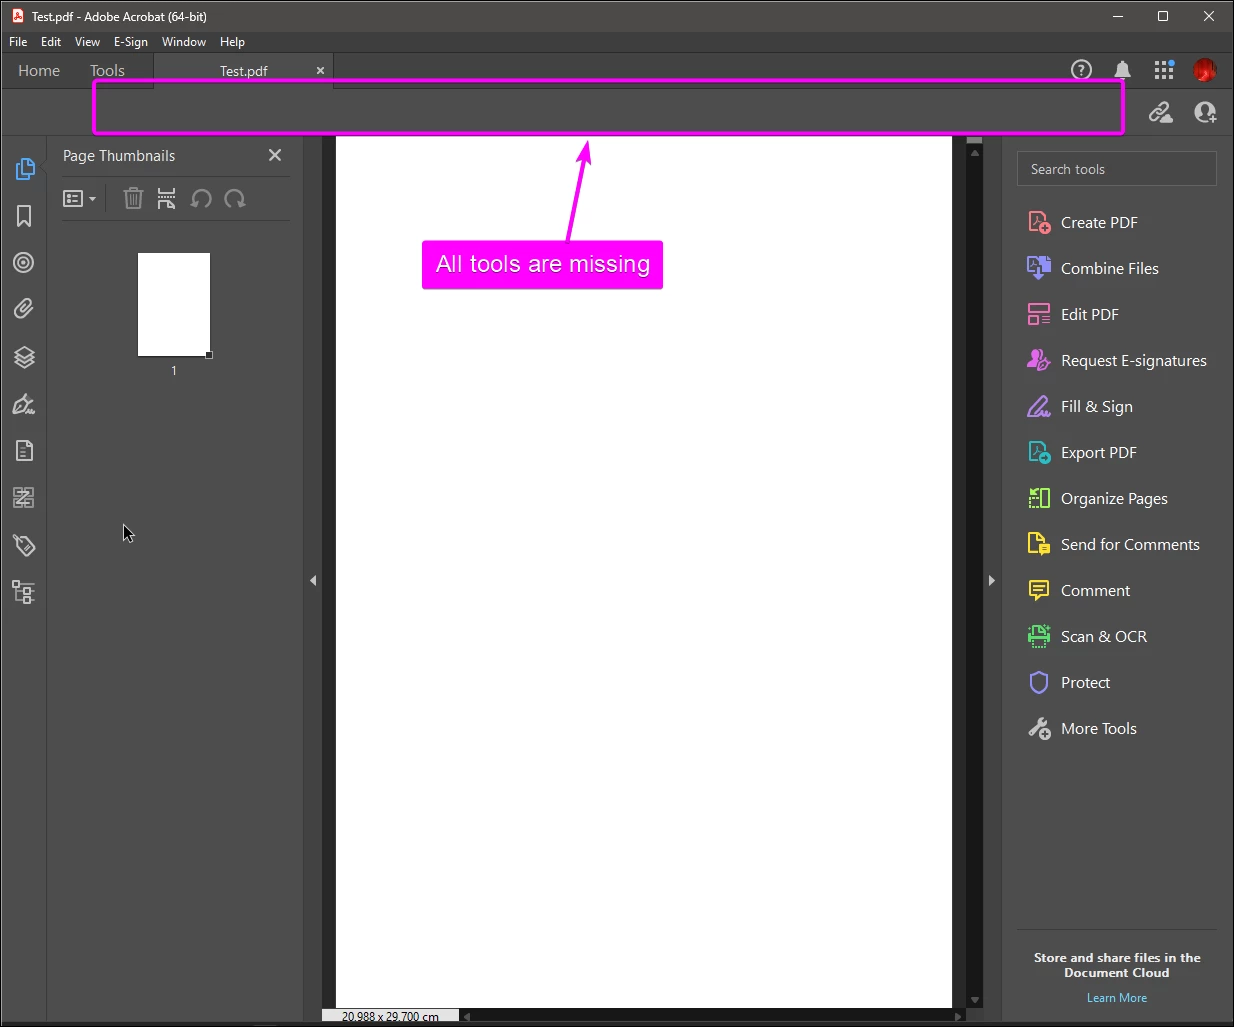The height and width of the screenshot is (1027, 1234).
Task: Open Request E-signatures tool
Action: 1117,360
